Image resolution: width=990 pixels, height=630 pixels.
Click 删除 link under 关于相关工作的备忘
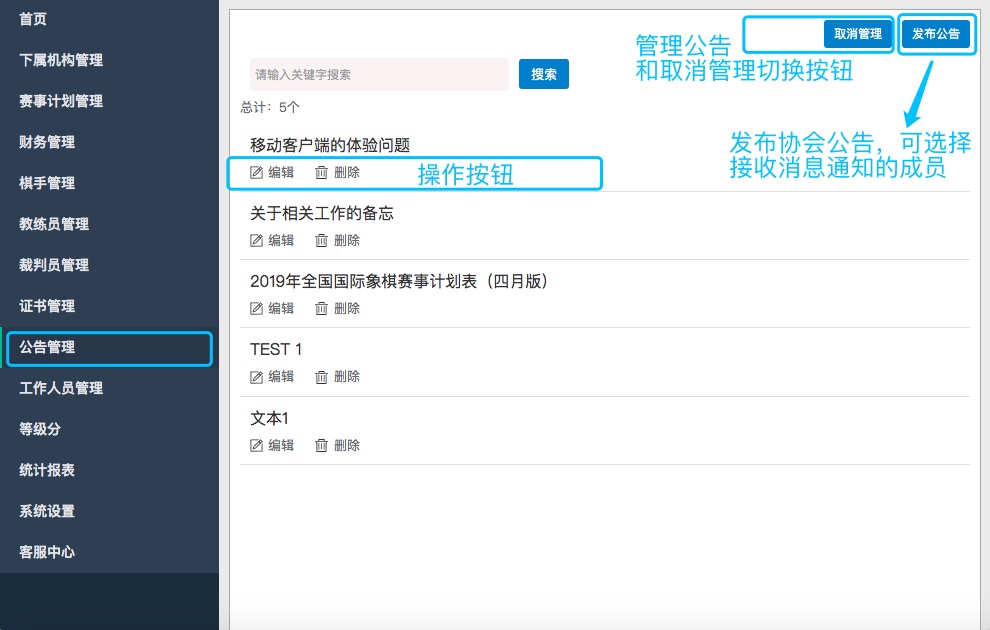347,241
